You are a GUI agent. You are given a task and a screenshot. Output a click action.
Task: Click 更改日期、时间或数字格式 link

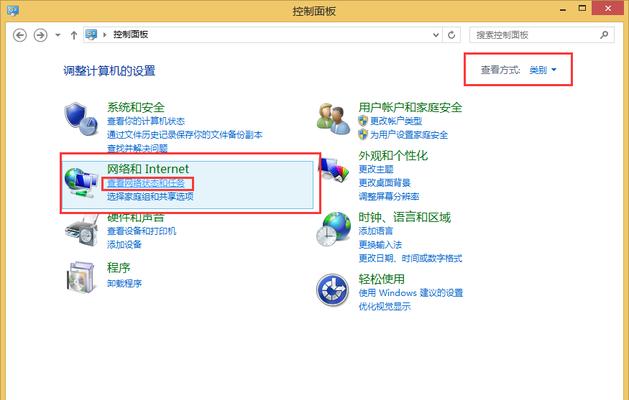[x=410, y=258]
